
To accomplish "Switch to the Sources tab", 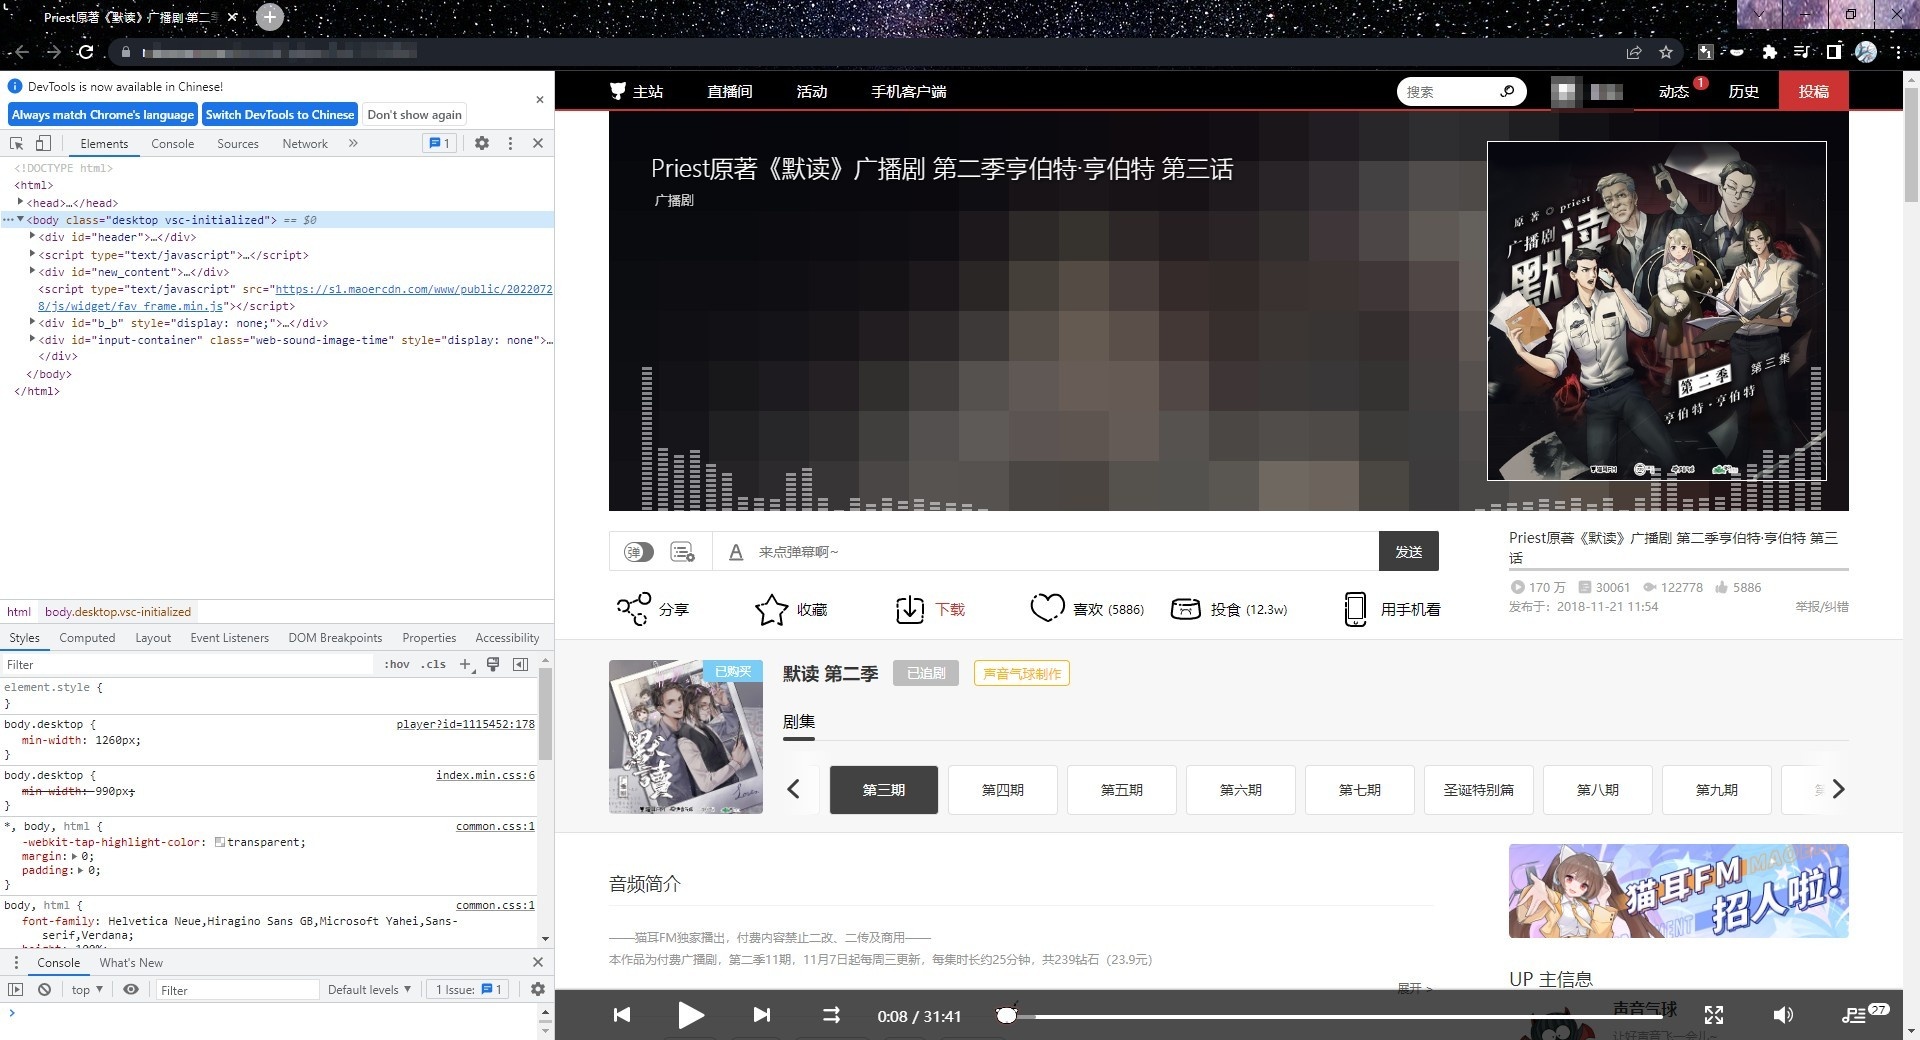I will coord(238,143).
